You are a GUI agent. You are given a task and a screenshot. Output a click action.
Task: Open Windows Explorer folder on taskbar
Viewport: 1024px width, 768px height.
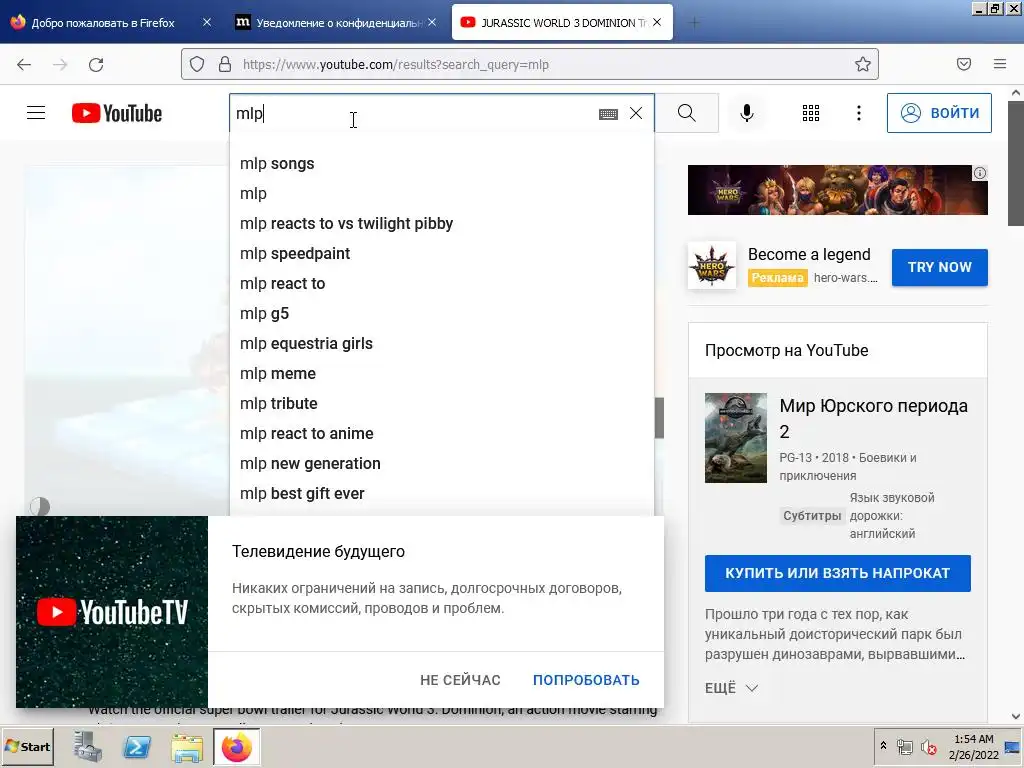(x=187, y=746)
